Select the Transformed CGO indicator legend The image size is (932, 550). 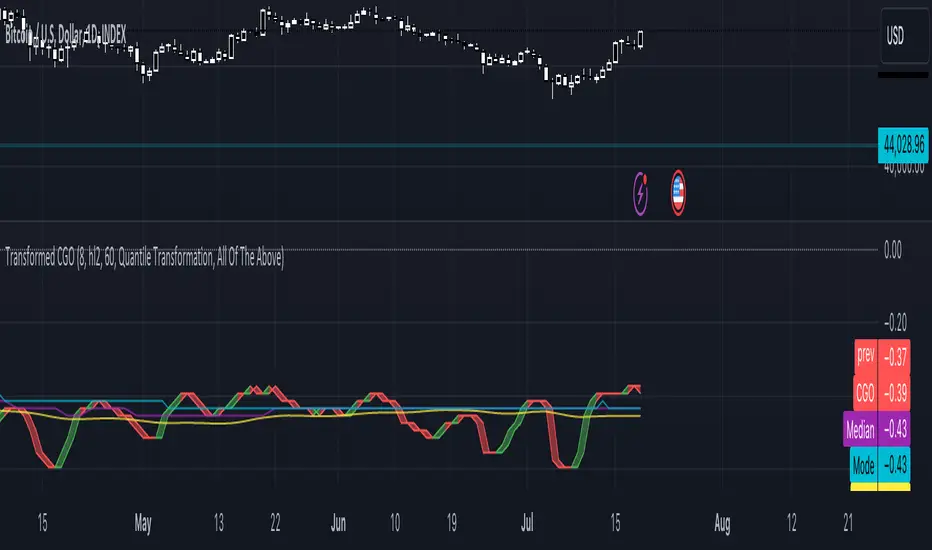[x=146, y=258]
